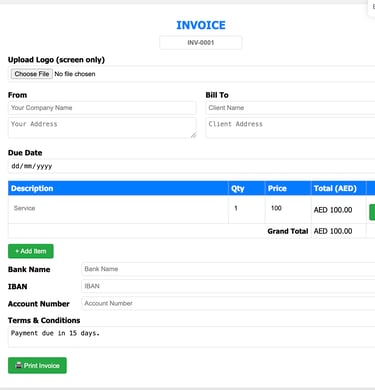Screen dimensions: 375x390
Task: Grab the resize handle of the address box
Action: tap(193, 135)
